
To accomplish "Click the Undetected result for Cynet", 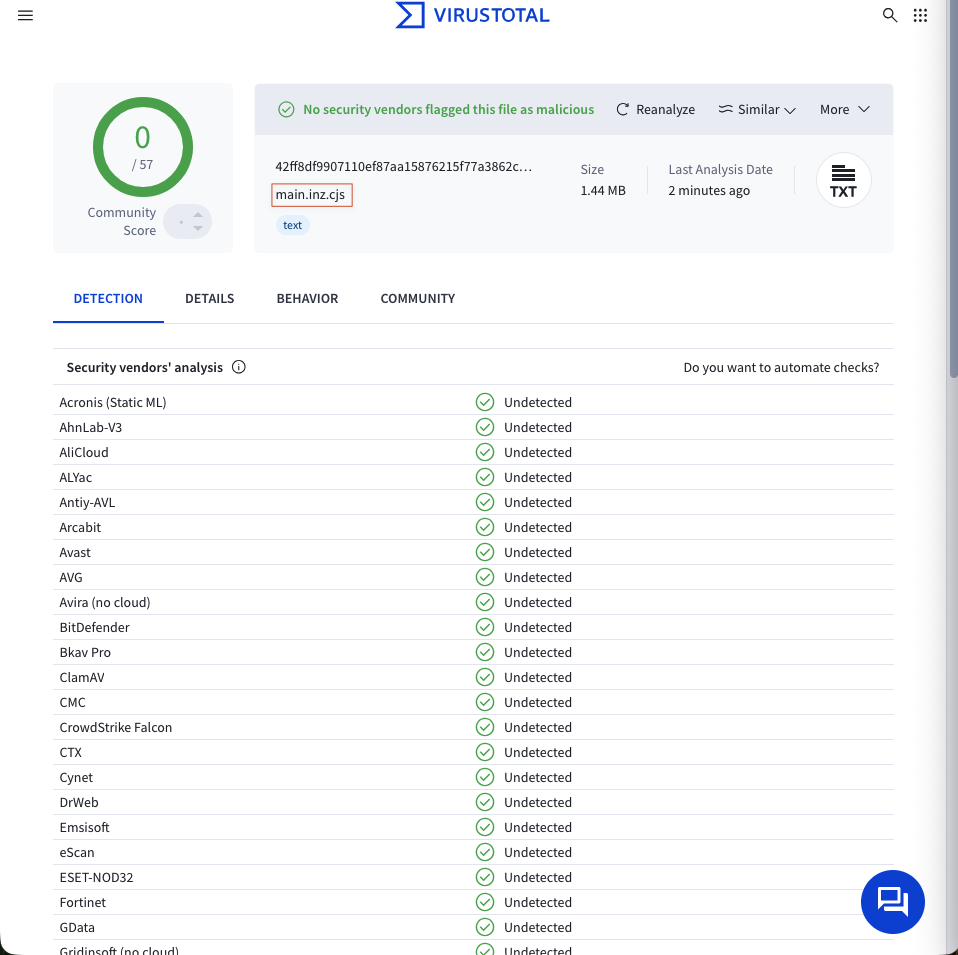I will 538,777.
